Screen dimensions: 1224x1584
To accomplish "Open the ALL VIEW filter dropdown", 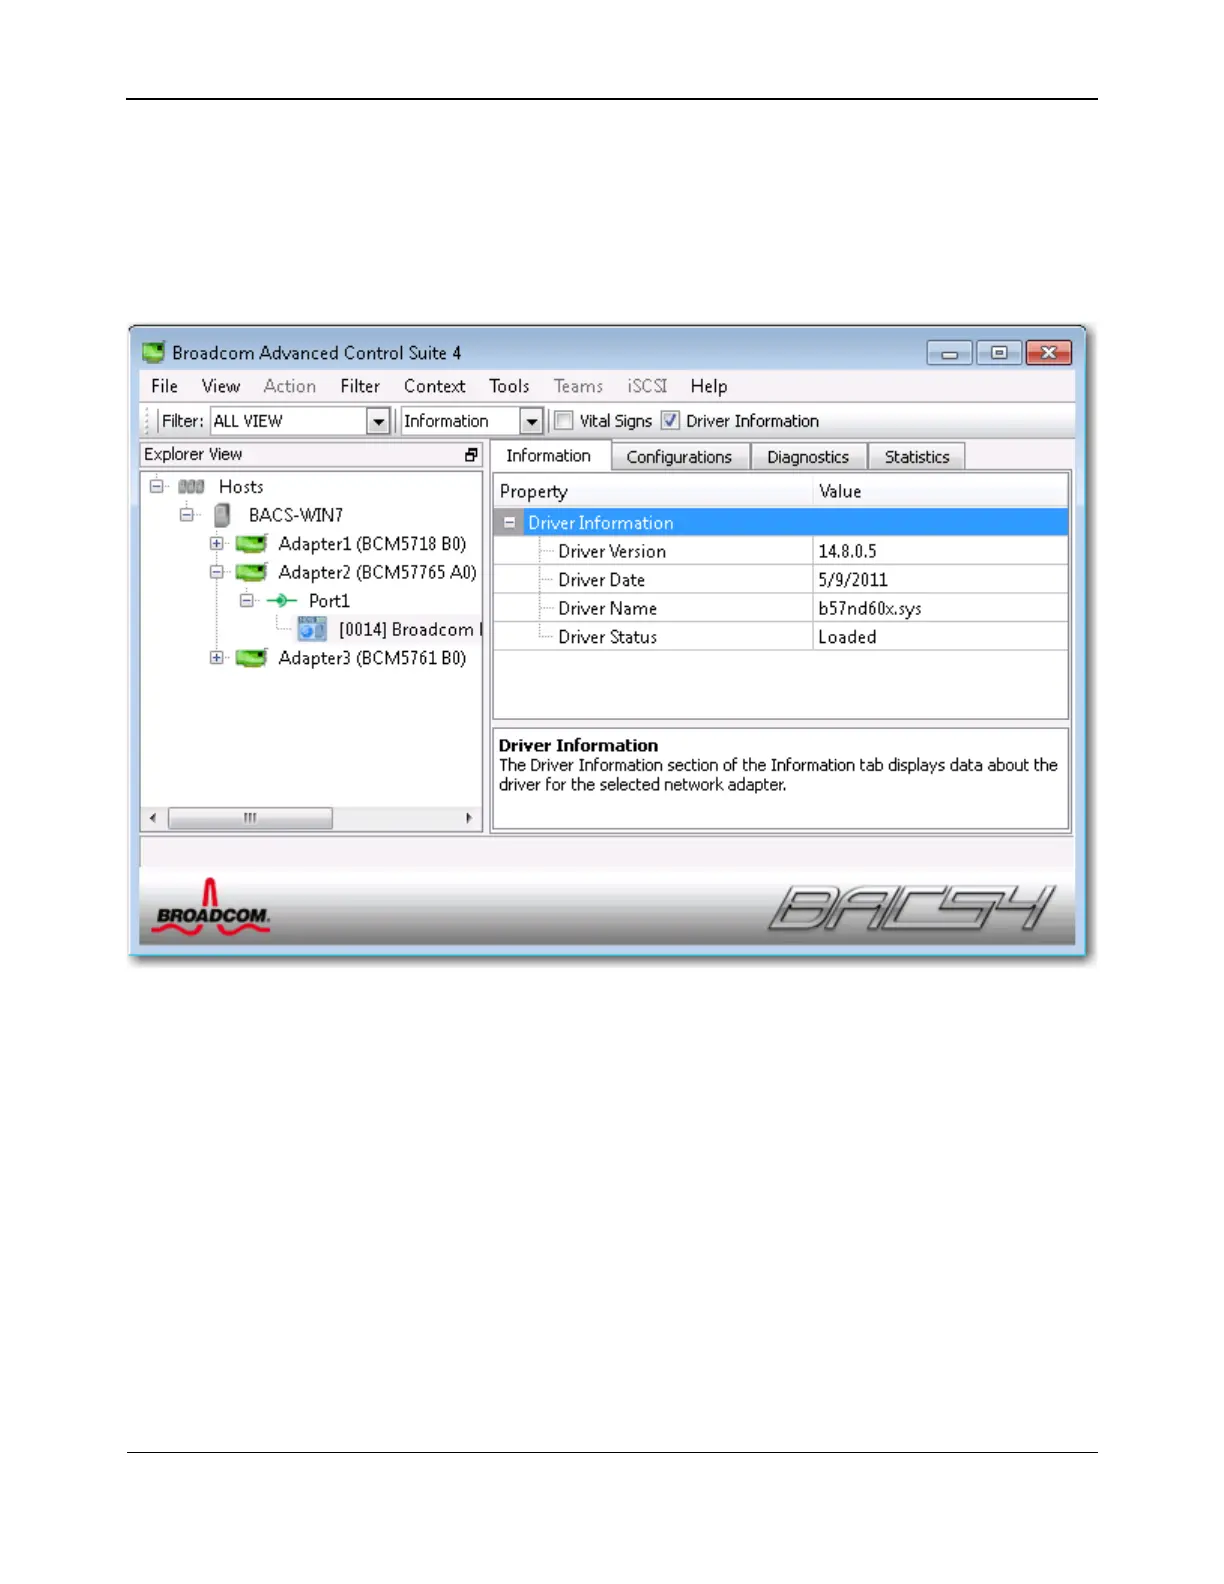I will pyautogui.click(x=378, y=422).
